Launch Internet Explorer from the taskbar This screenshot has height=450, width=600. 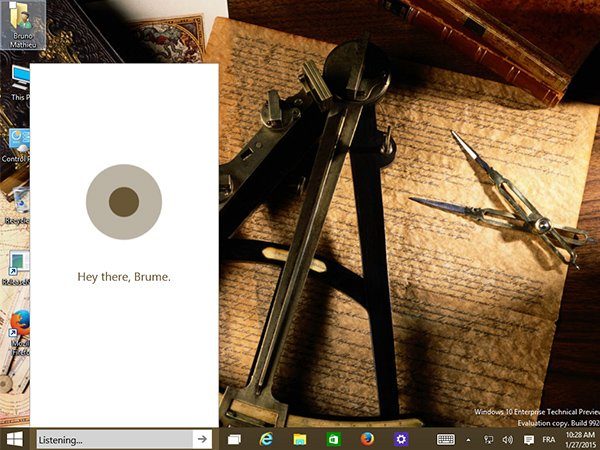tap(266, 439)
